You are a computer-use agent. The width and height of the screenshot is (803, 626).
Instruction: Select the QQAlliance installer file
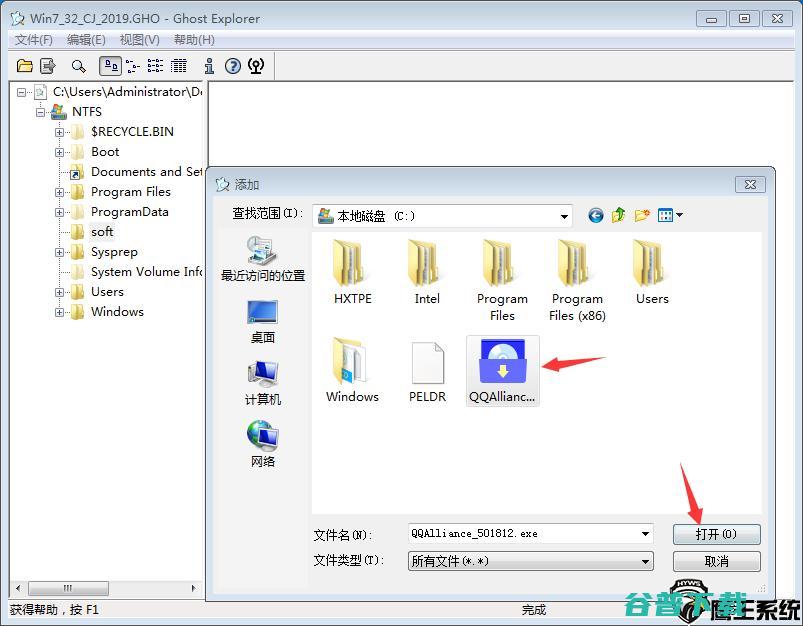click(x=502, y=371)
